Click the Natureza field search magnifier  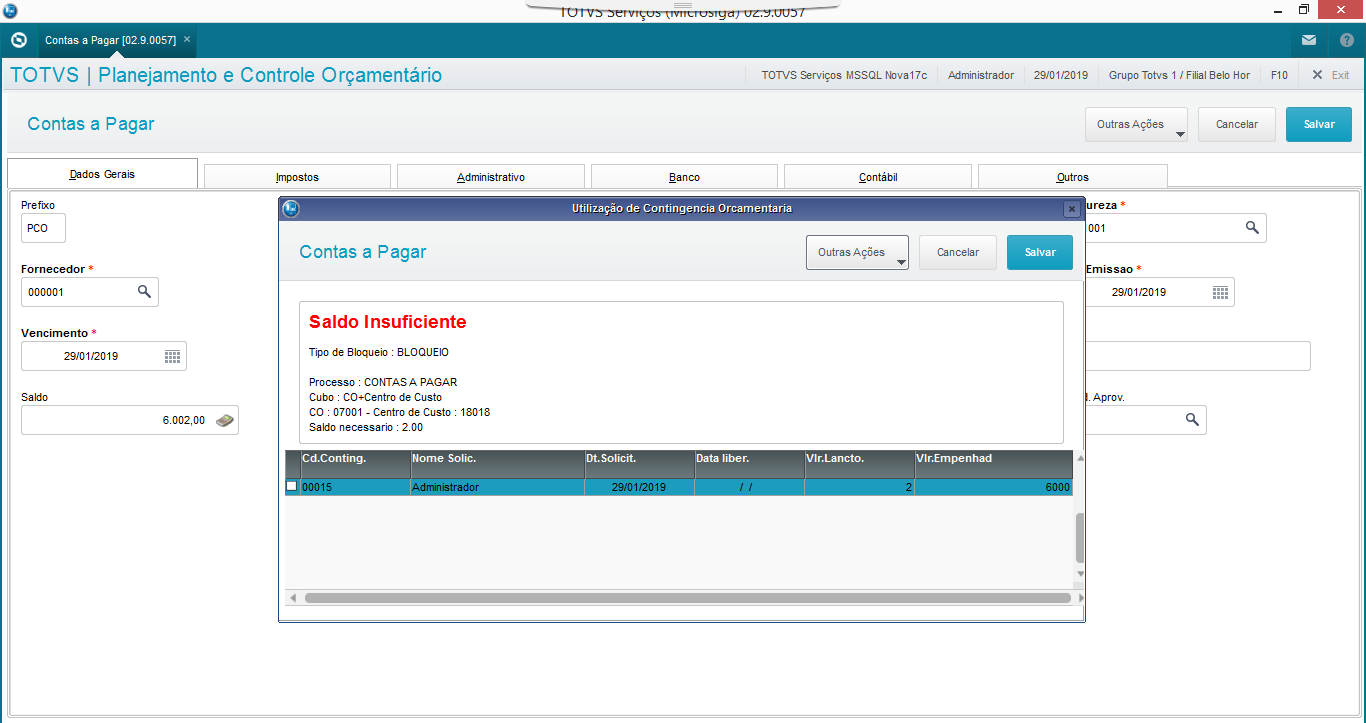click(x=1252, y=227)
